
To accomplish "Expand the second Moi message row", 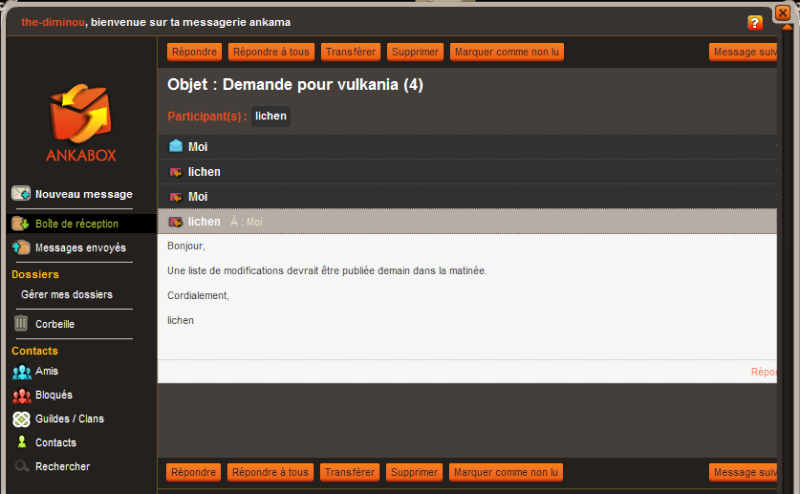I will pos(467,197).
